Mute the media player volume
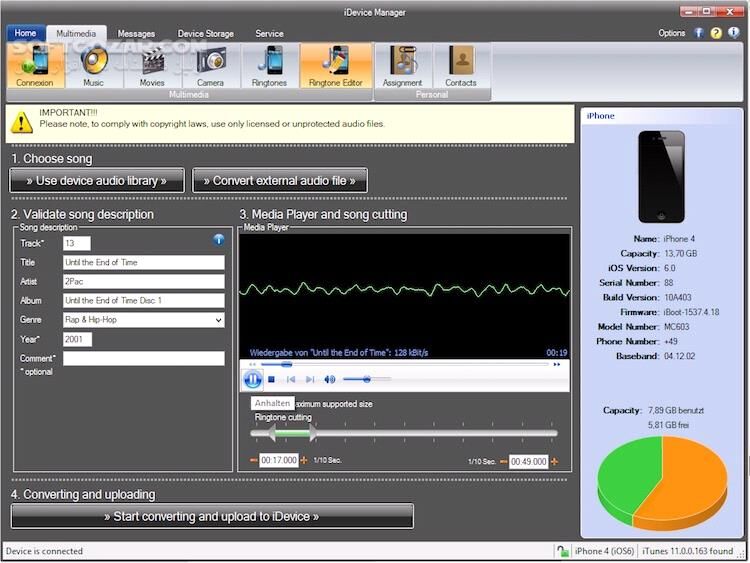This screenshot has width=750, height=563. [x=330, y=380]
